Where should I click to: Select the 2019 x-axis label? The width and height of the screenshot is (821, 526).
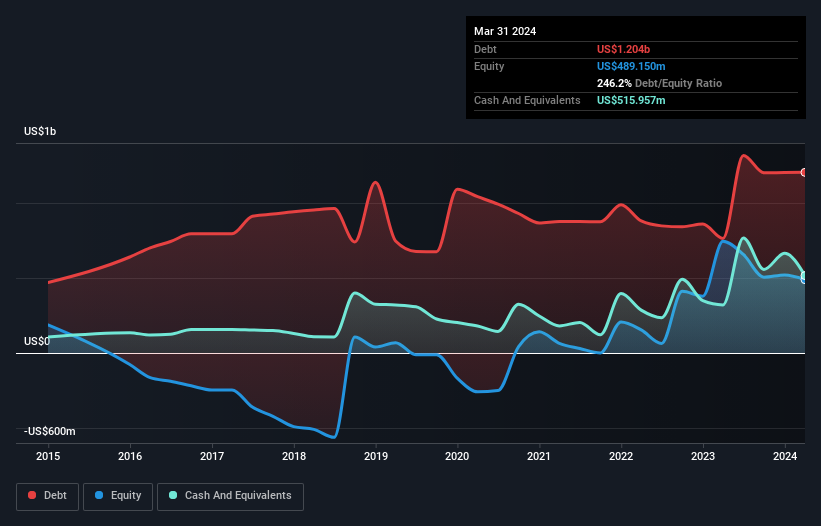[x=376, y=456]
